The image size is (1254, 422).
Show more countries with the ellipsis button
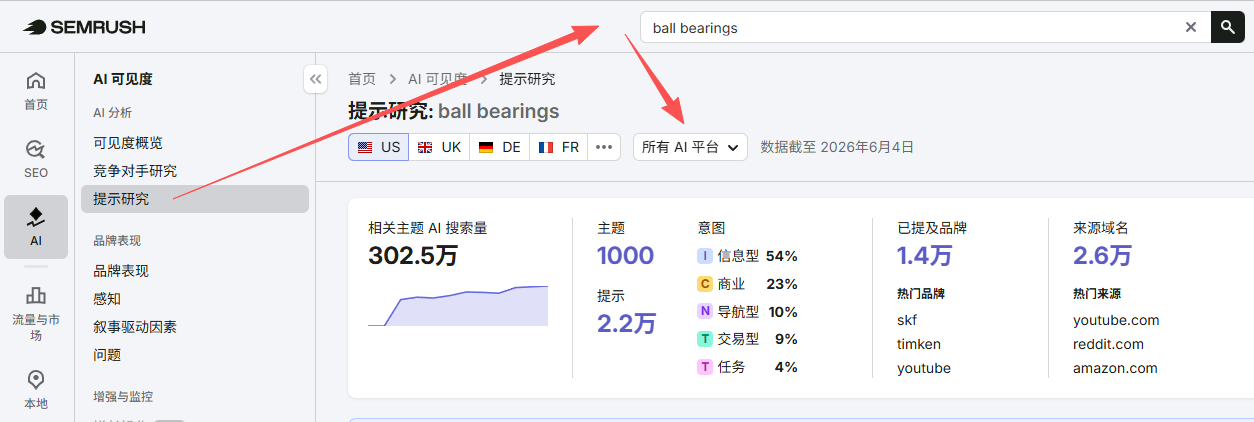(604, 147)
